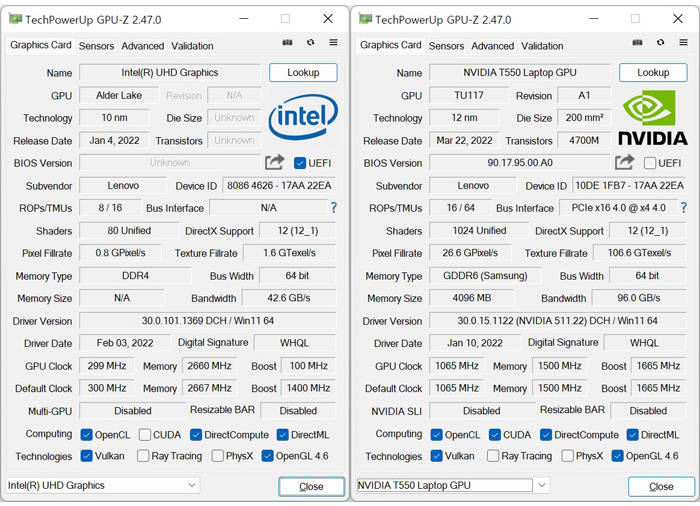Click Close button in NVIDIA window
Viewport: 700px width, 506px height.
click(x=661, y=486)
